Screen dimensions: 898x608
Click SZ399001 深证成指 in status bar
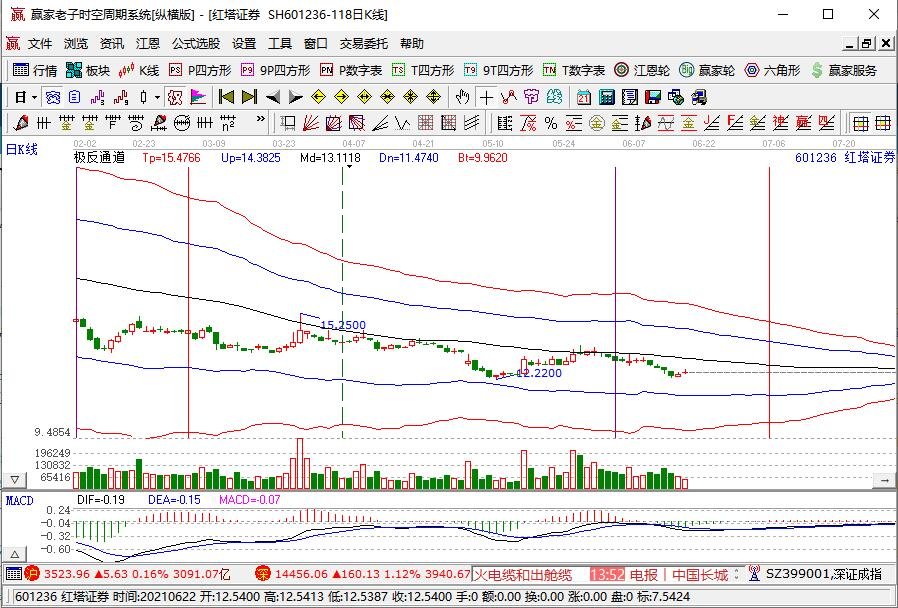pyautogui.click(x=824, y=574)
